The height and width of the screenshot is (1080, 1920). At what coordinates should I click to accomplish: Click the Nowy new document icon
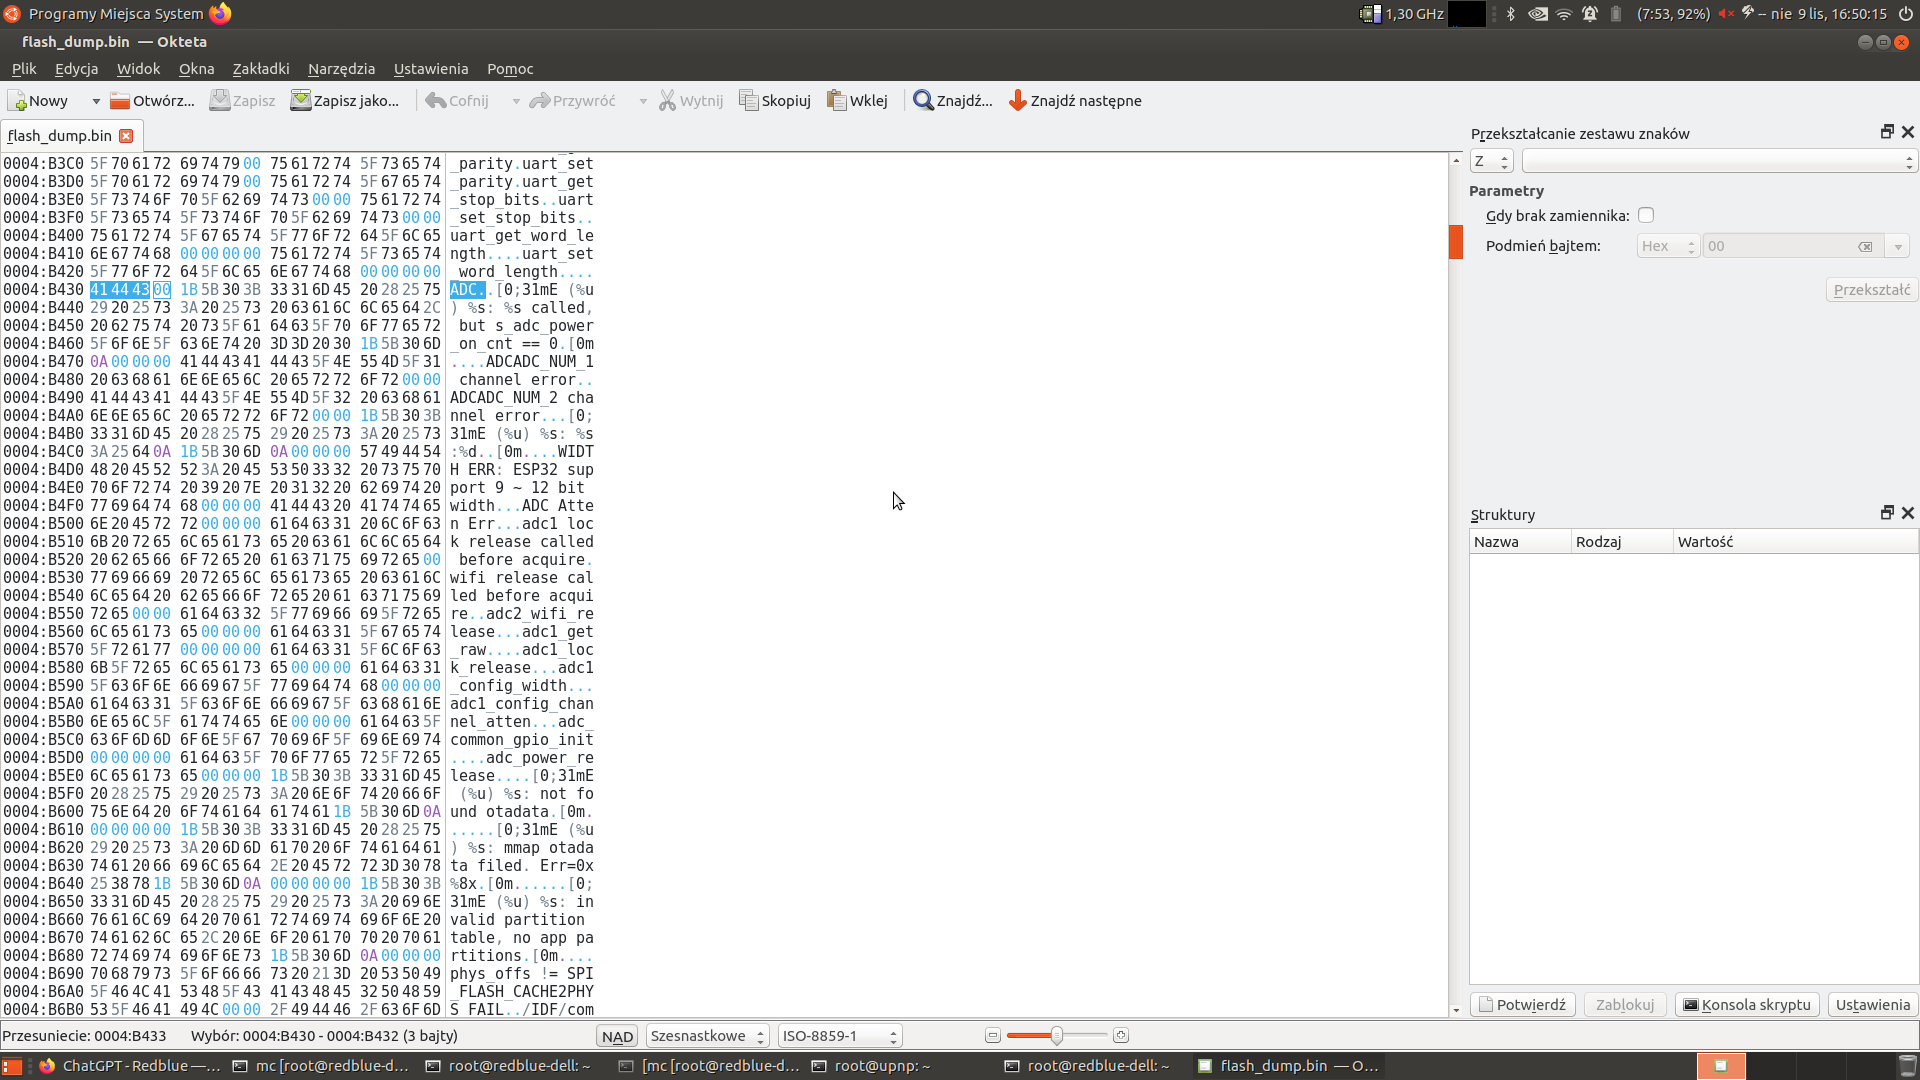pyautogui.click(x=18, y=101)
